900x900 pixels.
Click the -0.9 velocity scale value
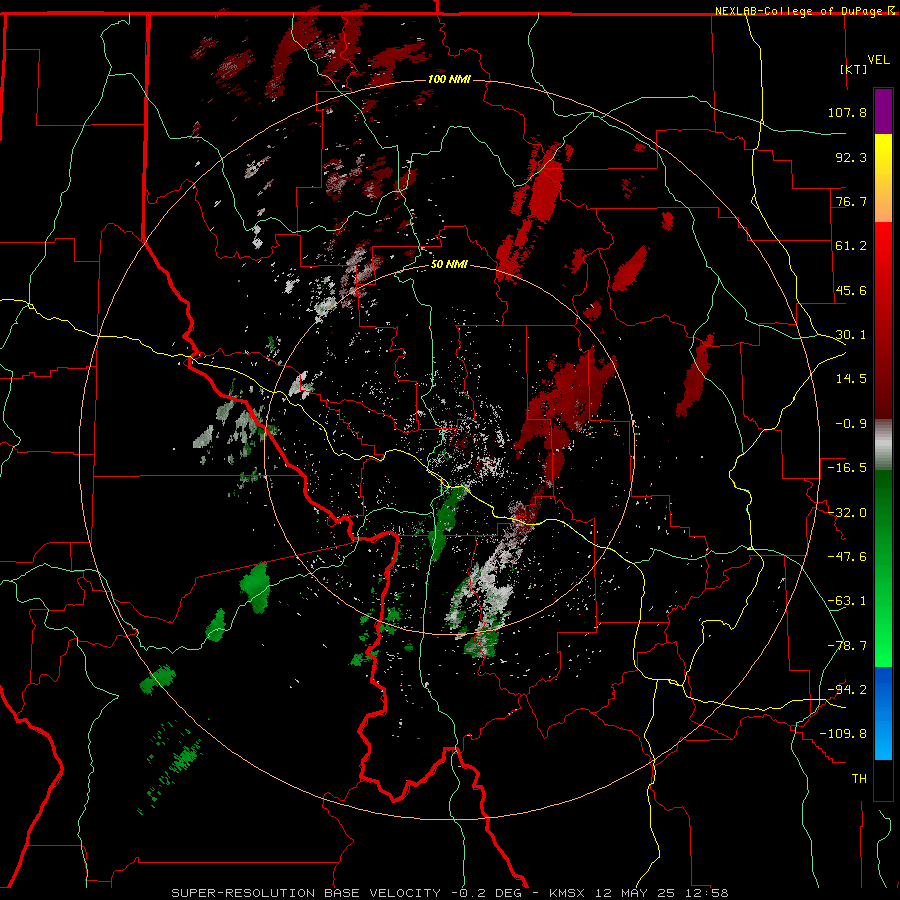click(x=851, y=424)
